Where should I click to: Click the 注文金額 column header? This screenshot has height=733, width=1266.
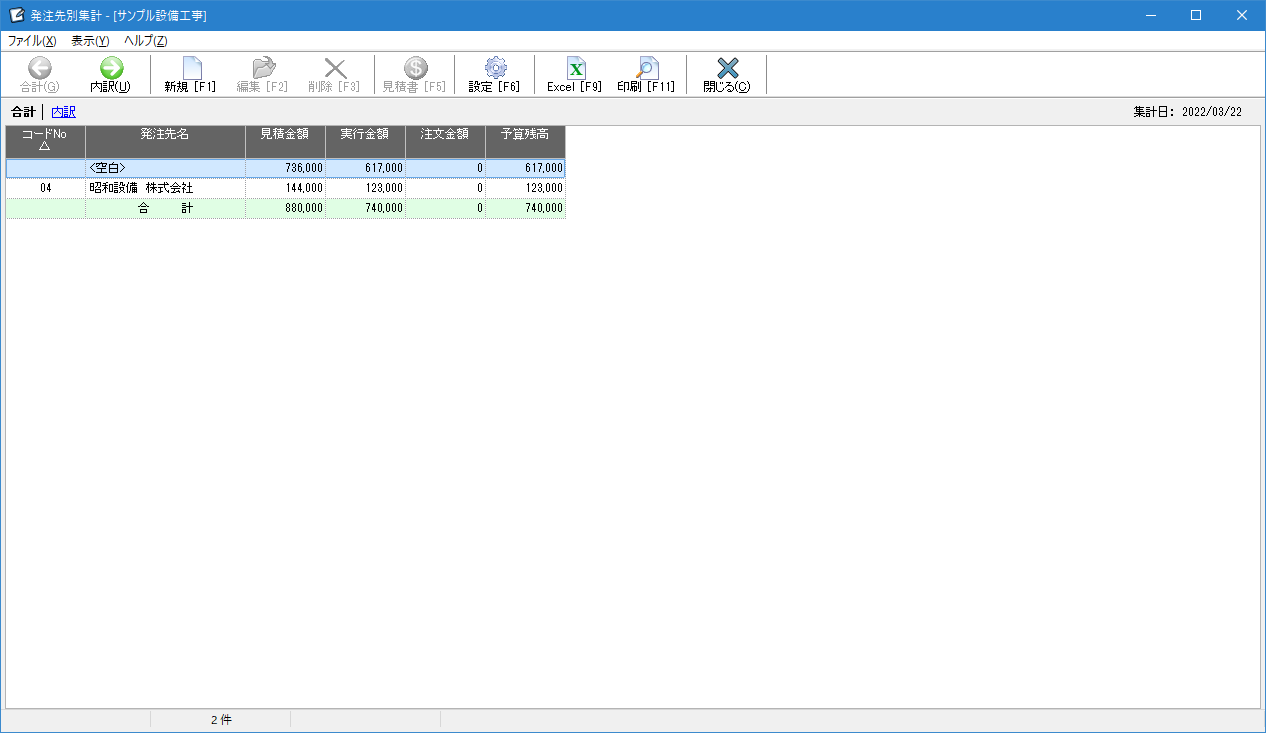click(446, 141)
